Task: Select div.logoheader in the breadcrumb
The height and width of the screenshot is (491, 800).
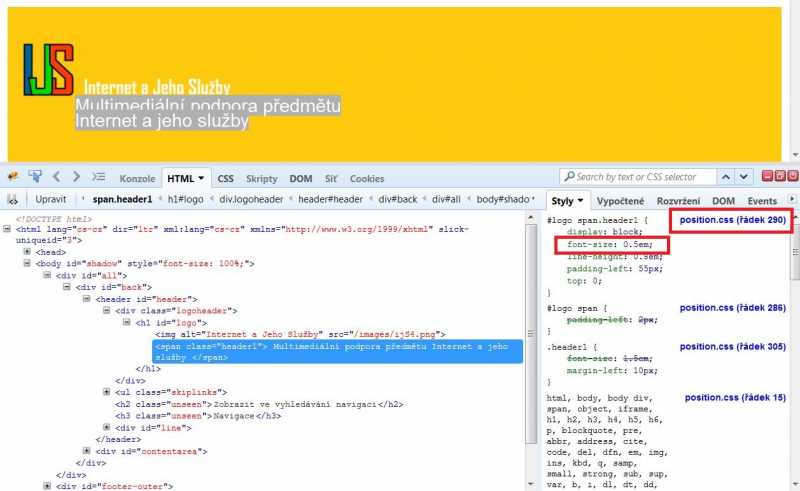Action: [251, 199]
